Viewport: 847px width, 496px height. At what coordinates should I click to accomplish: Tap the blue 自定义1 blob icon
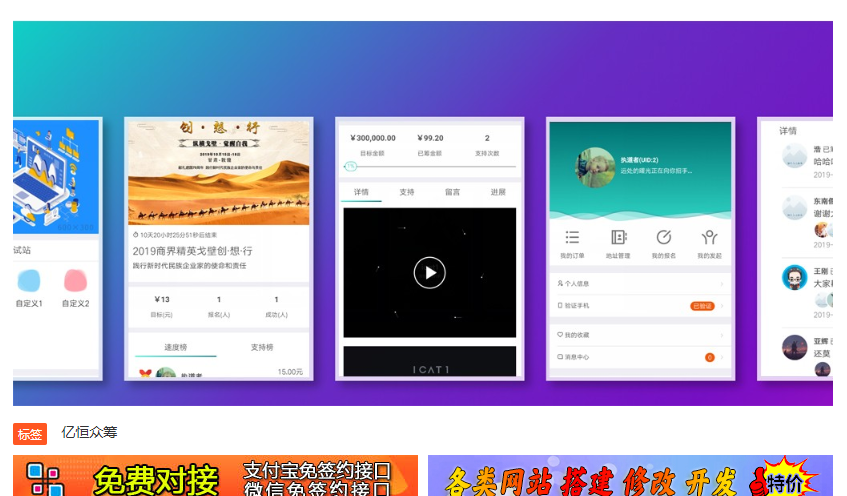pyautogui.click(x=29, y=281)
